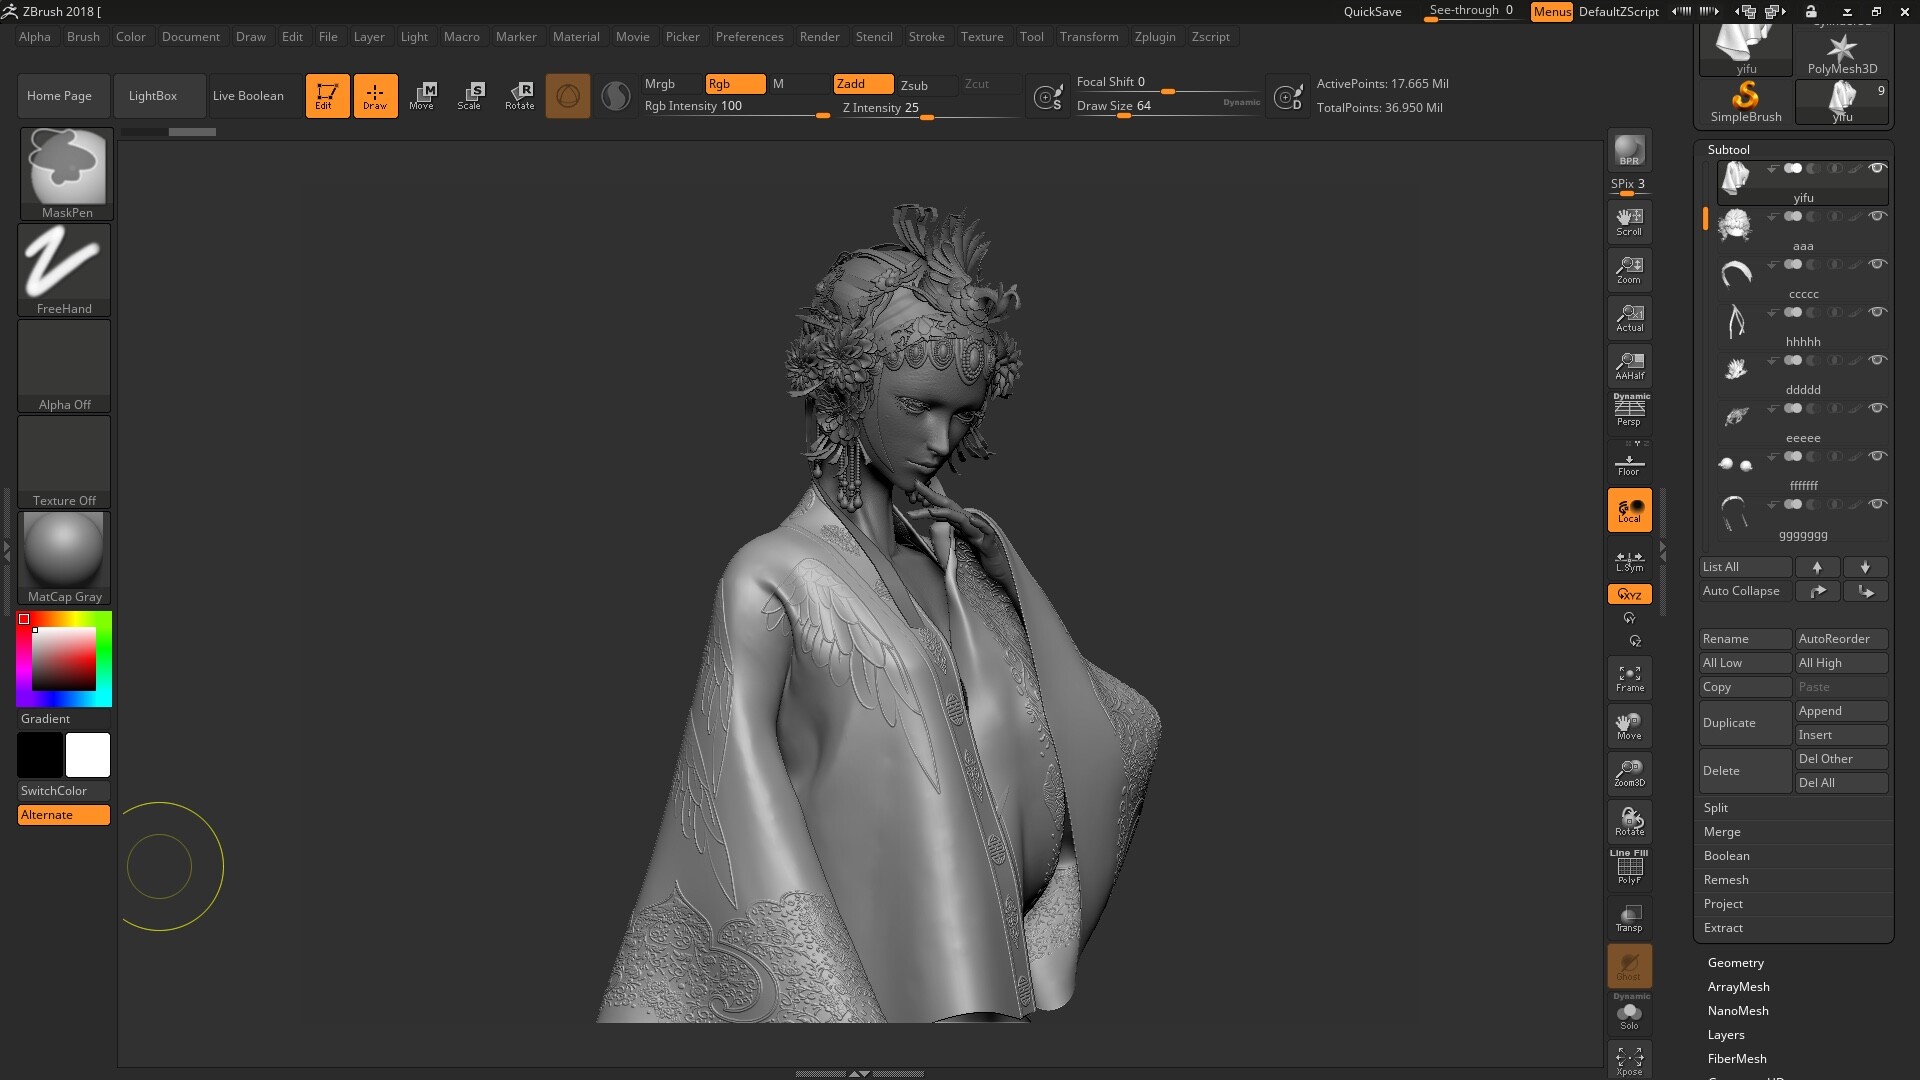The height and width of the screenshot is (1080, 1920).
Task: Move selected subtool down arrow
Action: (x=1865, y=567)
